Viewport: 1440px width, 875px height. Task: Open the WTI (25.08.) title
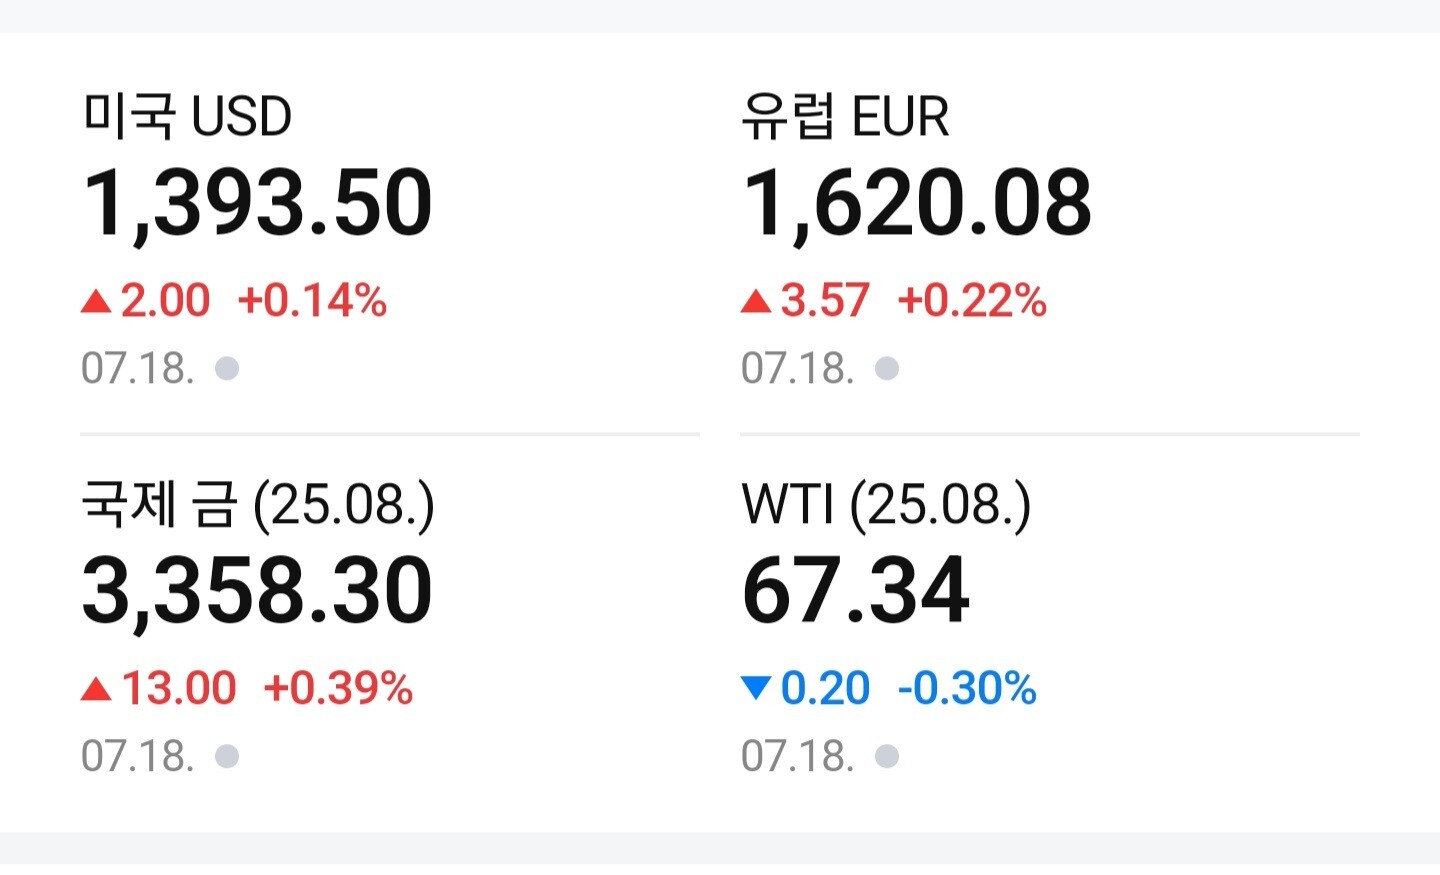886,504
